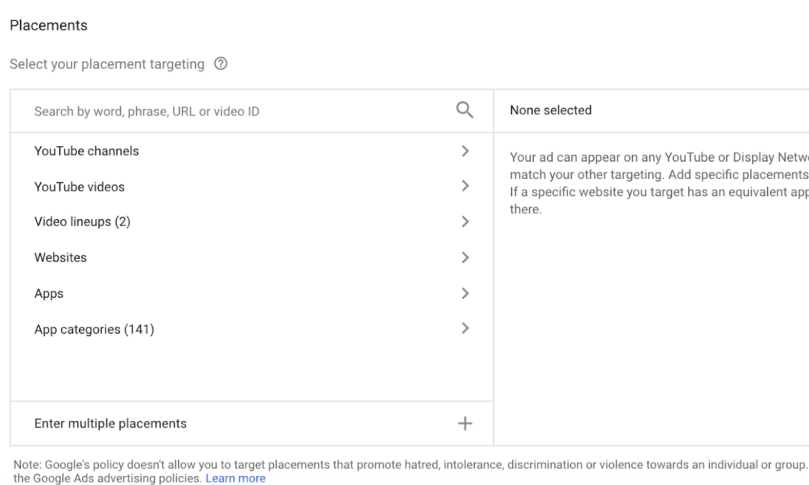Select the YouTube channels label
This screenshot has height=485, width=809.
87,151
